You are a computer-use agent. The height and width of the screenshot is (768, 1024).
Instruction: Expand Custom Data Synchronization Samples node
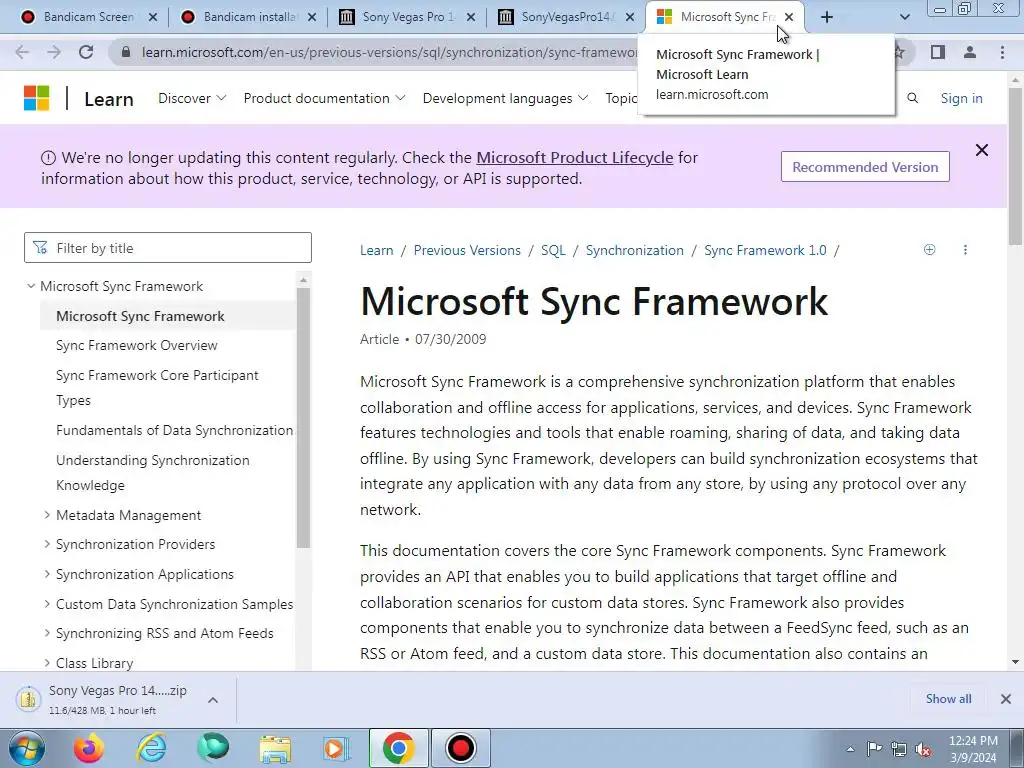(46, 603)
